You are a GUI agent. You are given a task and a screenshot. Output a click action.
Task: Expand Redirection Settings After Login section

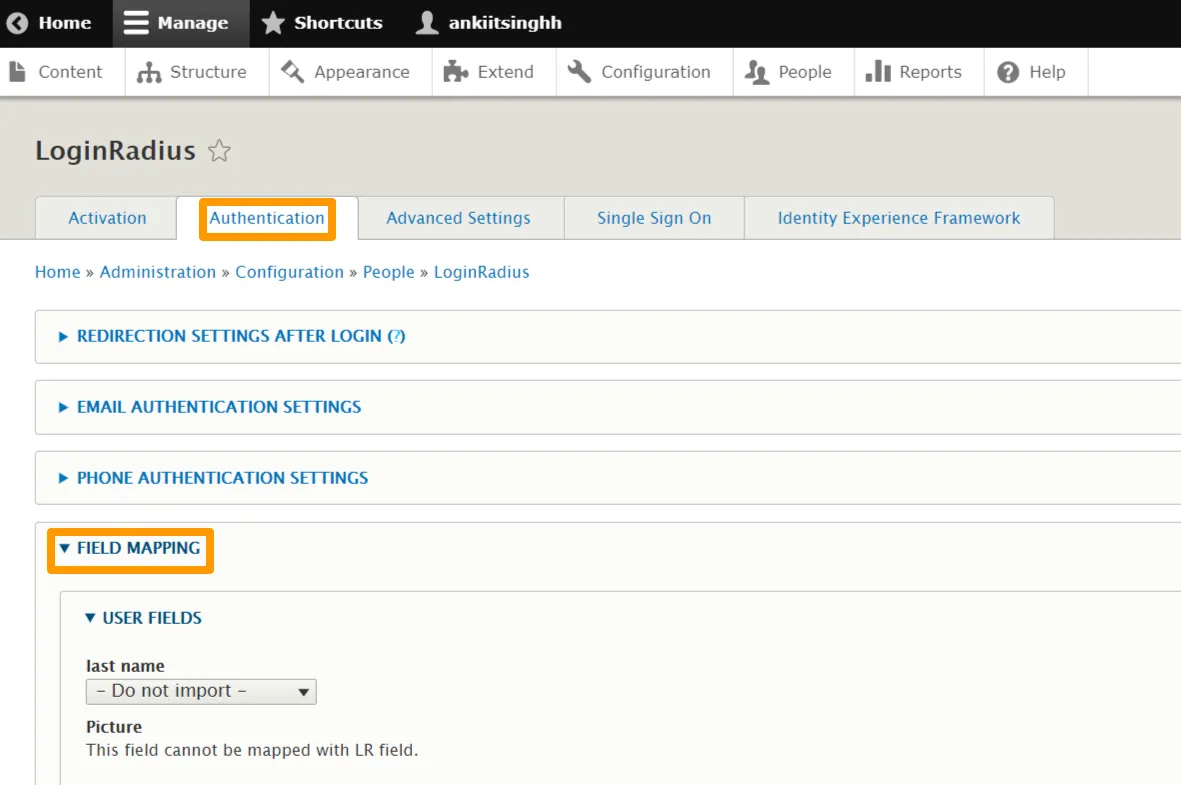(240, 337)
